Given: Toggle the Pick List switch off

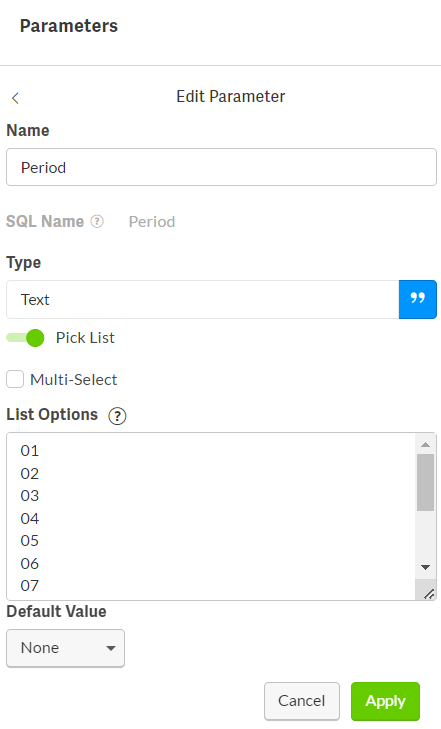Looking at the screenshot, I should [x=25, y=338].
